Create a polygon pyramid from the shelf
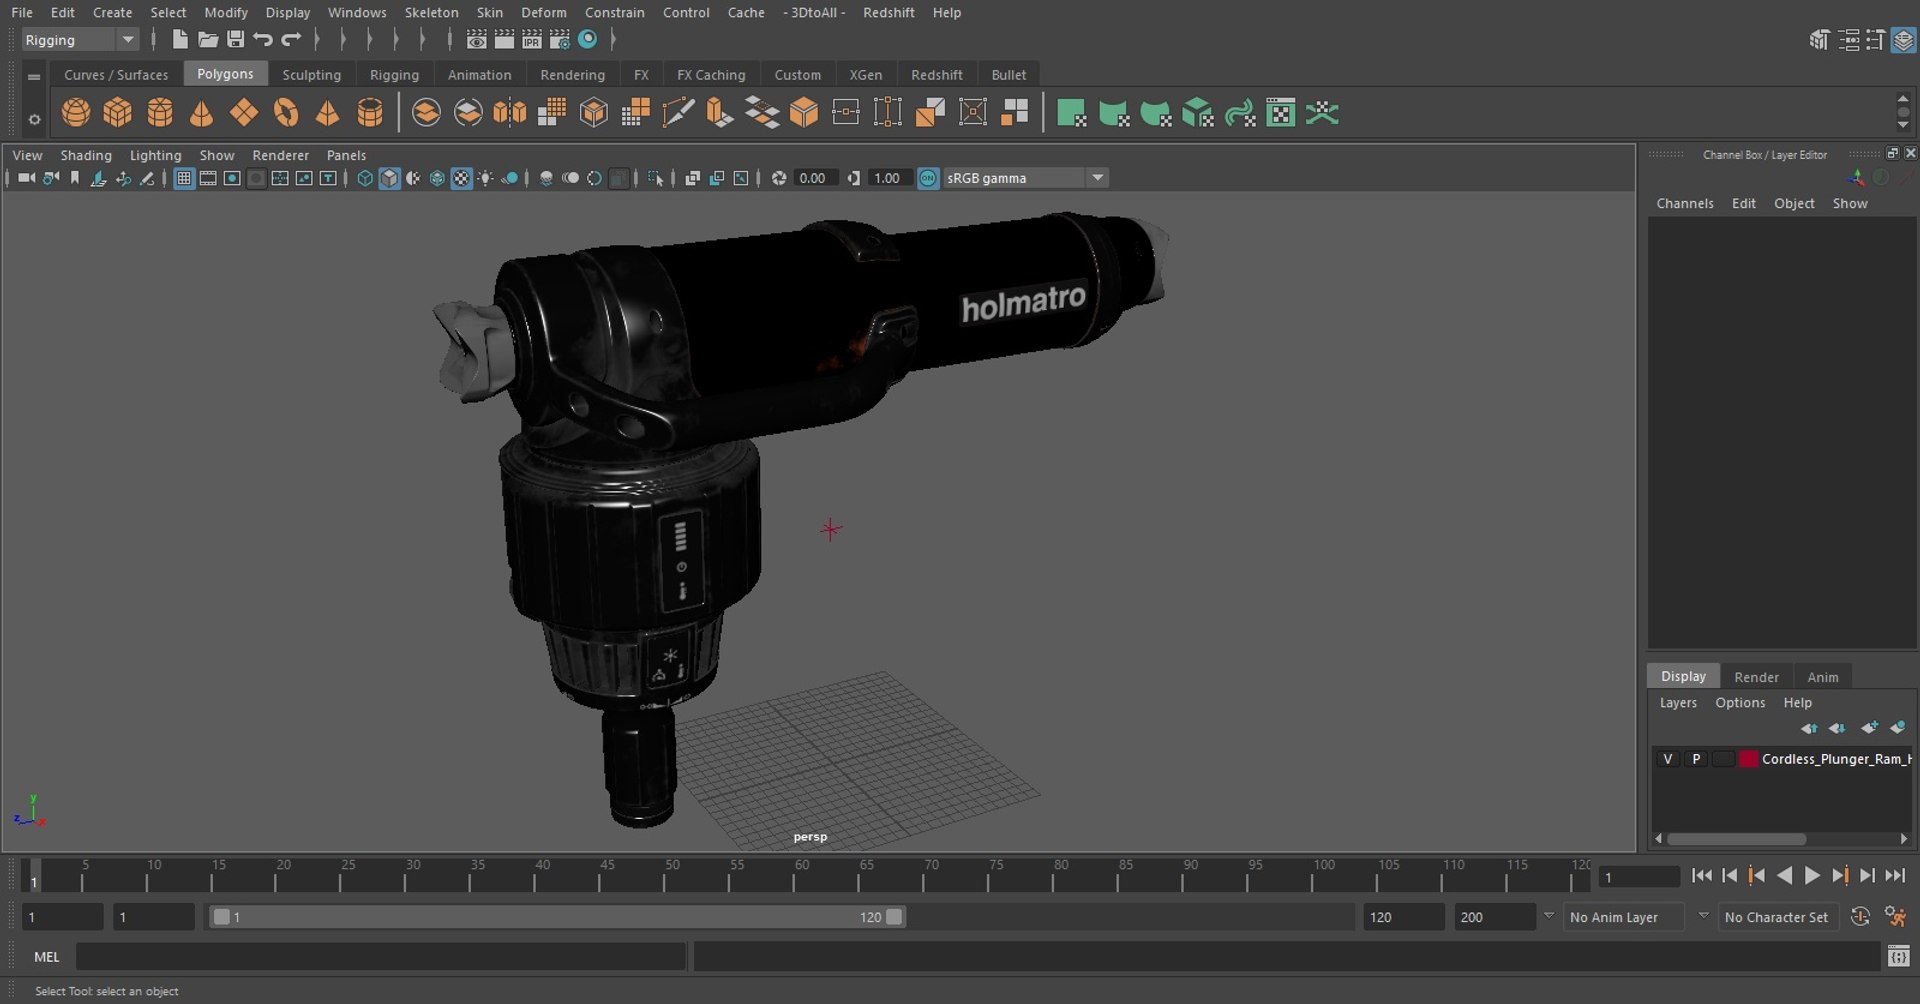 coord(328,113)
